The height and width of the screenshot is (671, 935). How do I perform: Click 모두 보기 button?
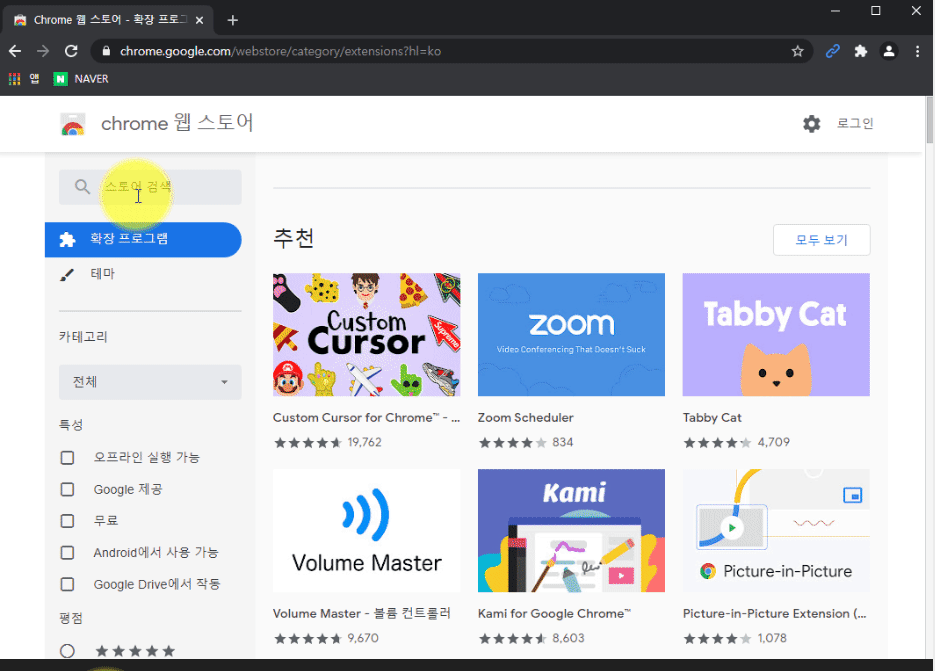pos(821,240)
